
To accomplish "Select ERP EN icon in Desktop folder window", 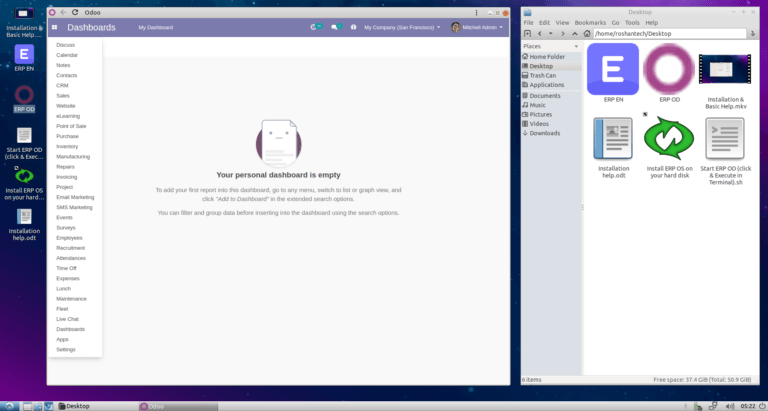I will [613, 69].
